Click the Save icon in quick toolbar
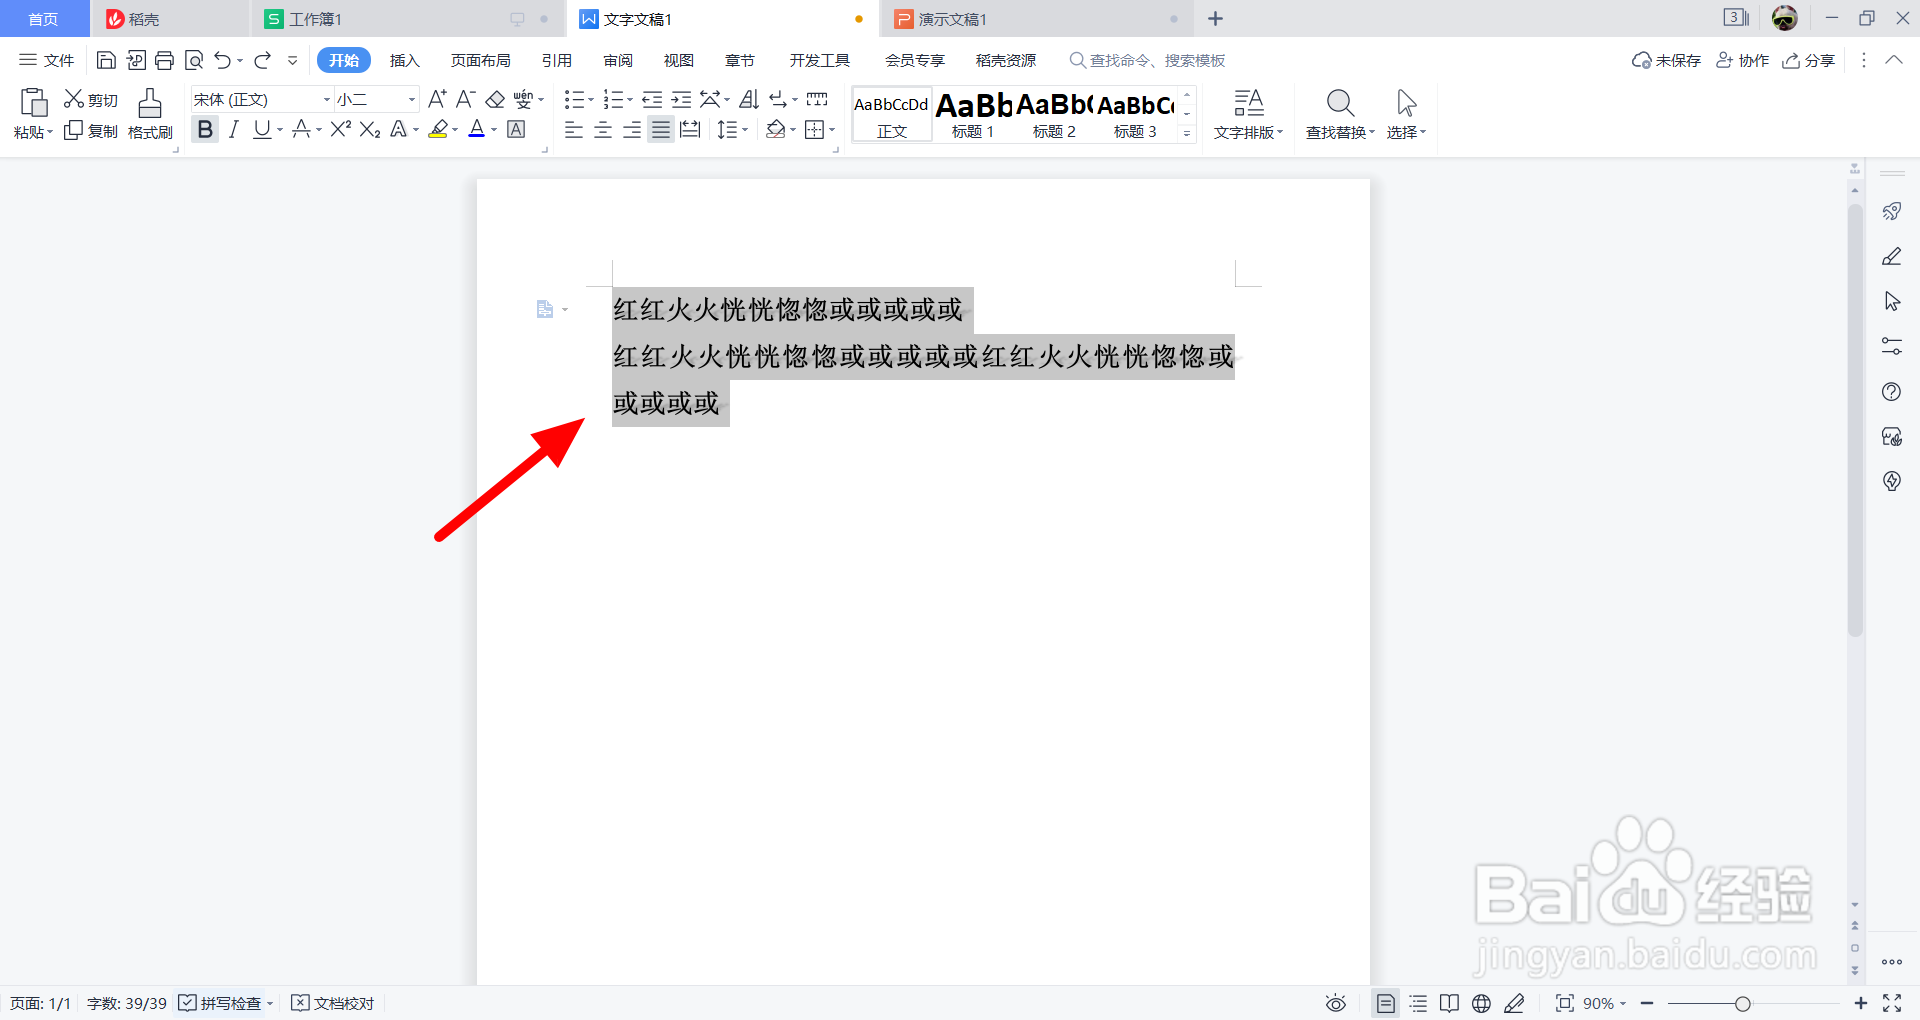This screenshot has width=1920, height=1020. pyautogui.click(x=106, y=60)
